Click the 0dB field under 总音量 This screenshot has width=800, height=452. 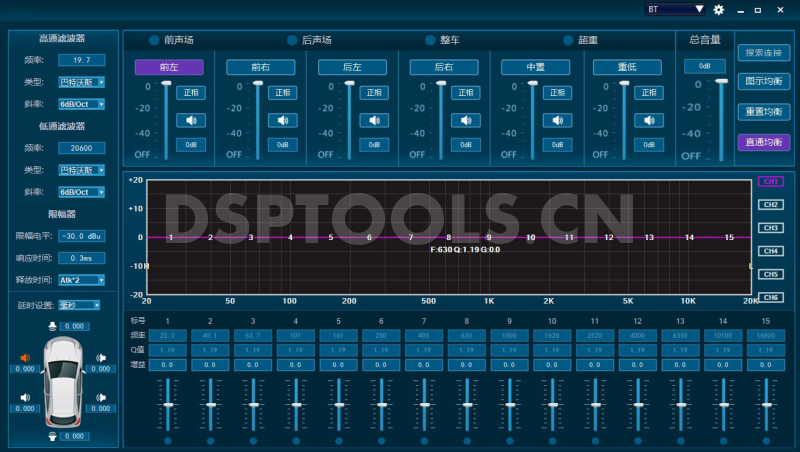coord(705,66)
